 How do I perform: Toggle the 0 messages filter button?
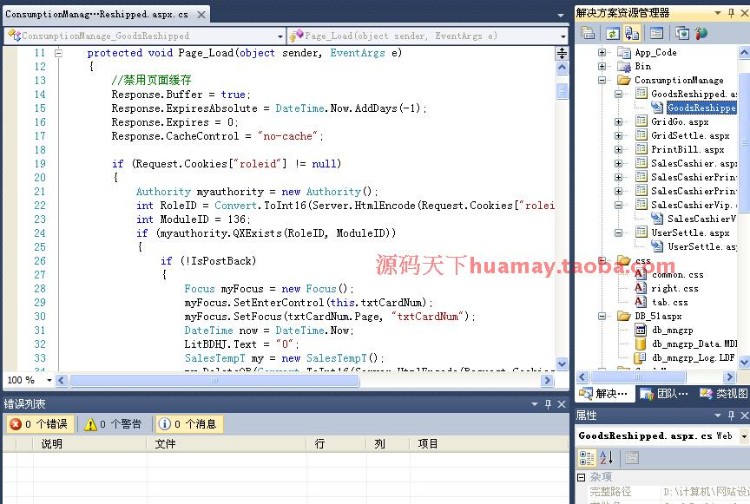tap(188, 424)
